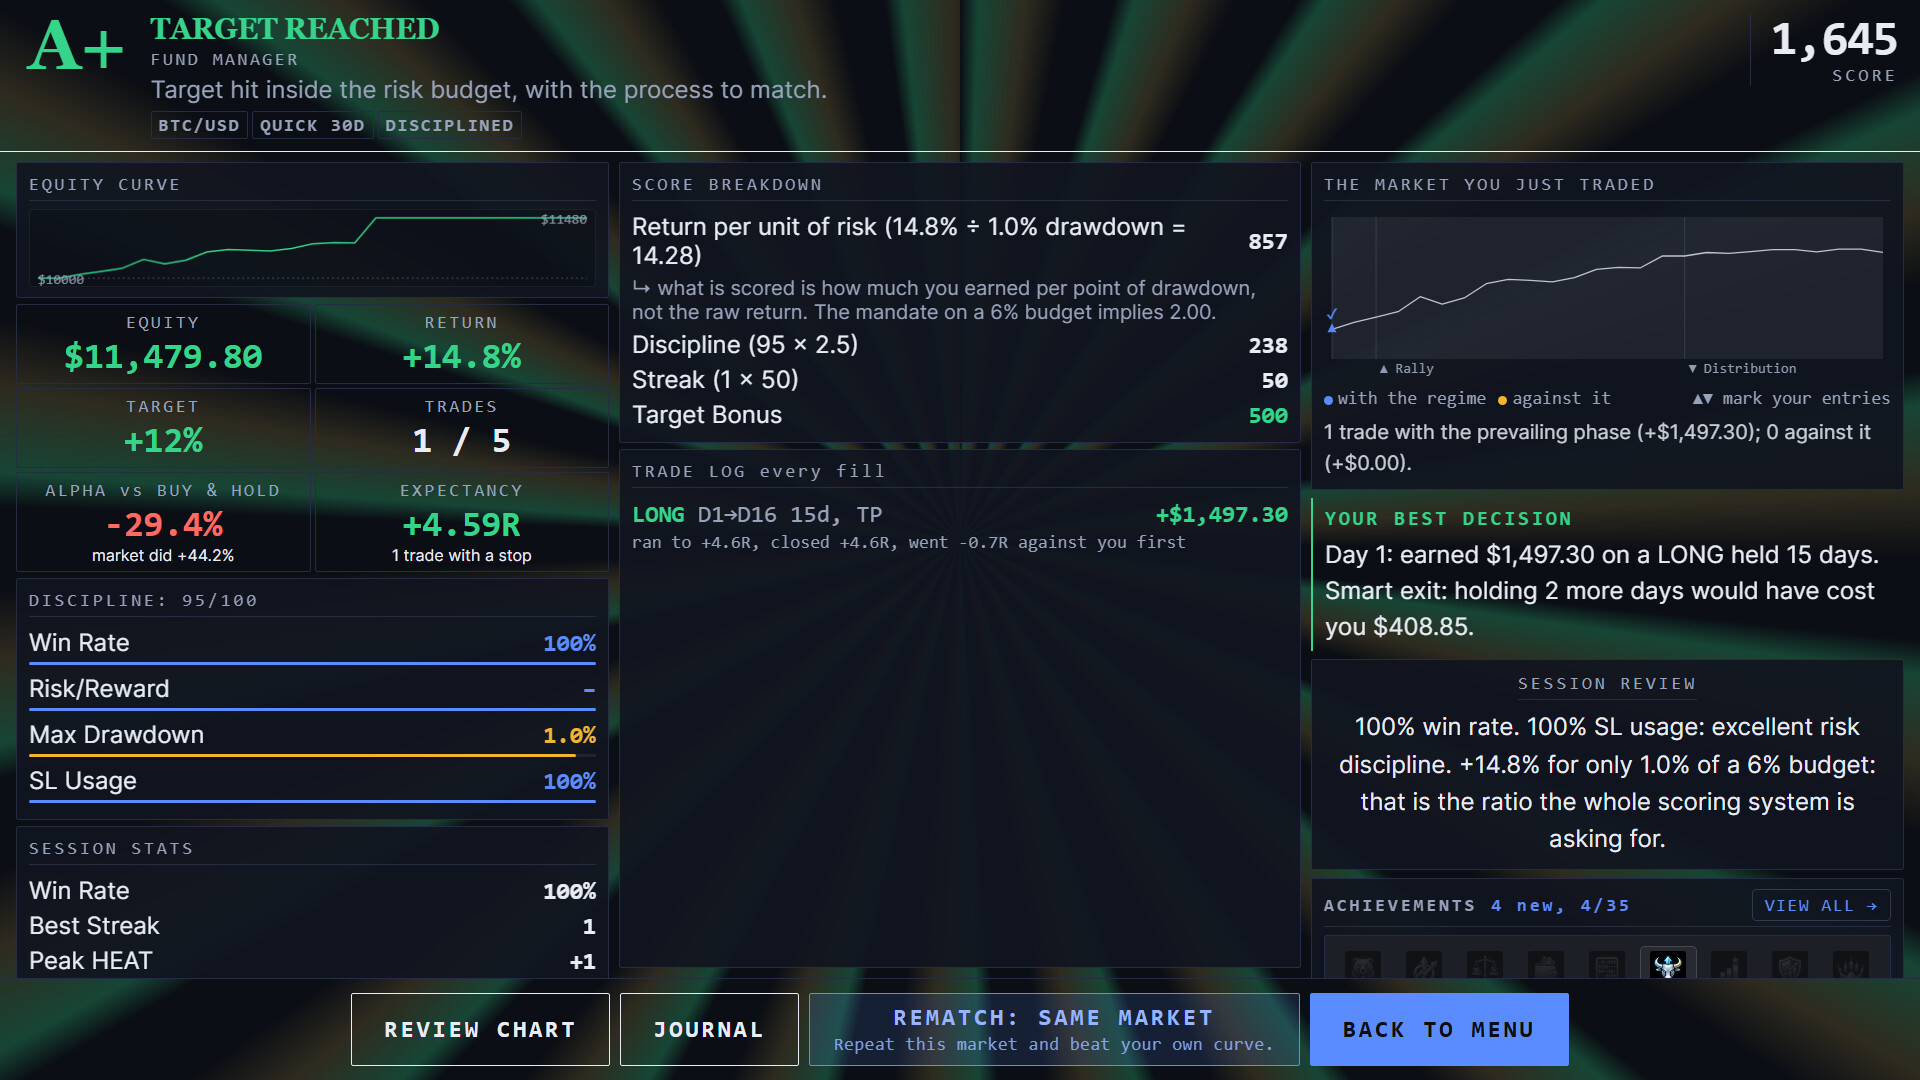Click the Max Drawdown progress bar

(x=312, y=755)
